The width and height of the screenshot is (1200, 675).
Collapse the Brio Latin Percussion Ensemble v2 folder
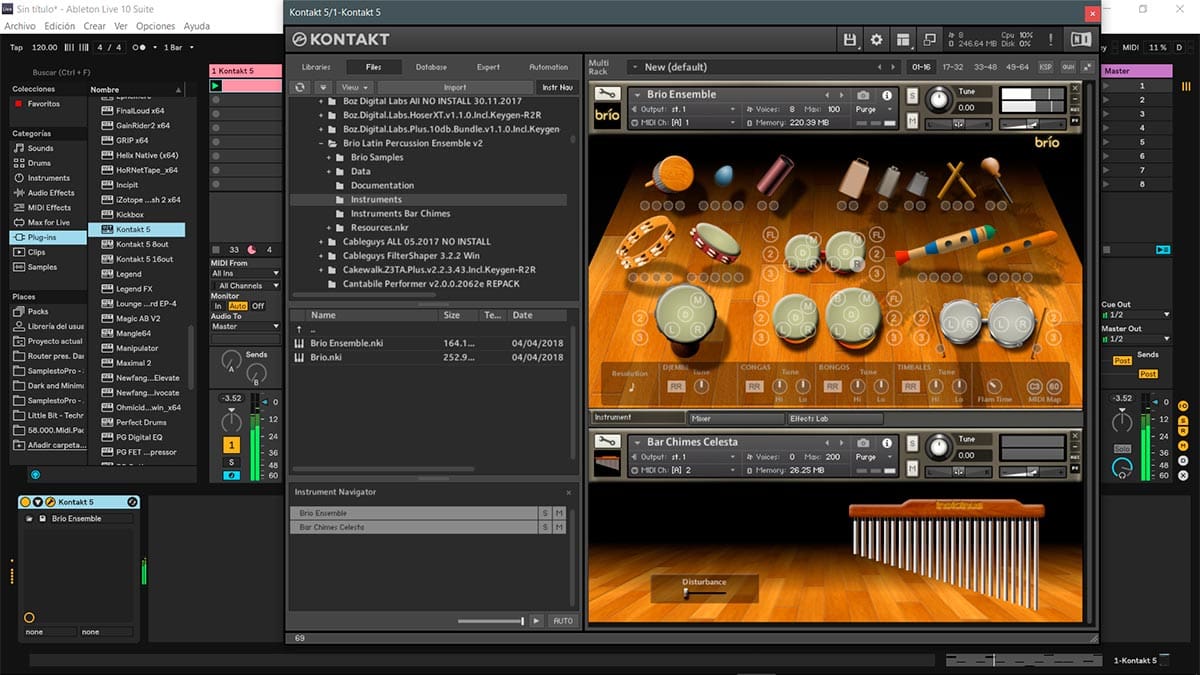pos(320,143)
